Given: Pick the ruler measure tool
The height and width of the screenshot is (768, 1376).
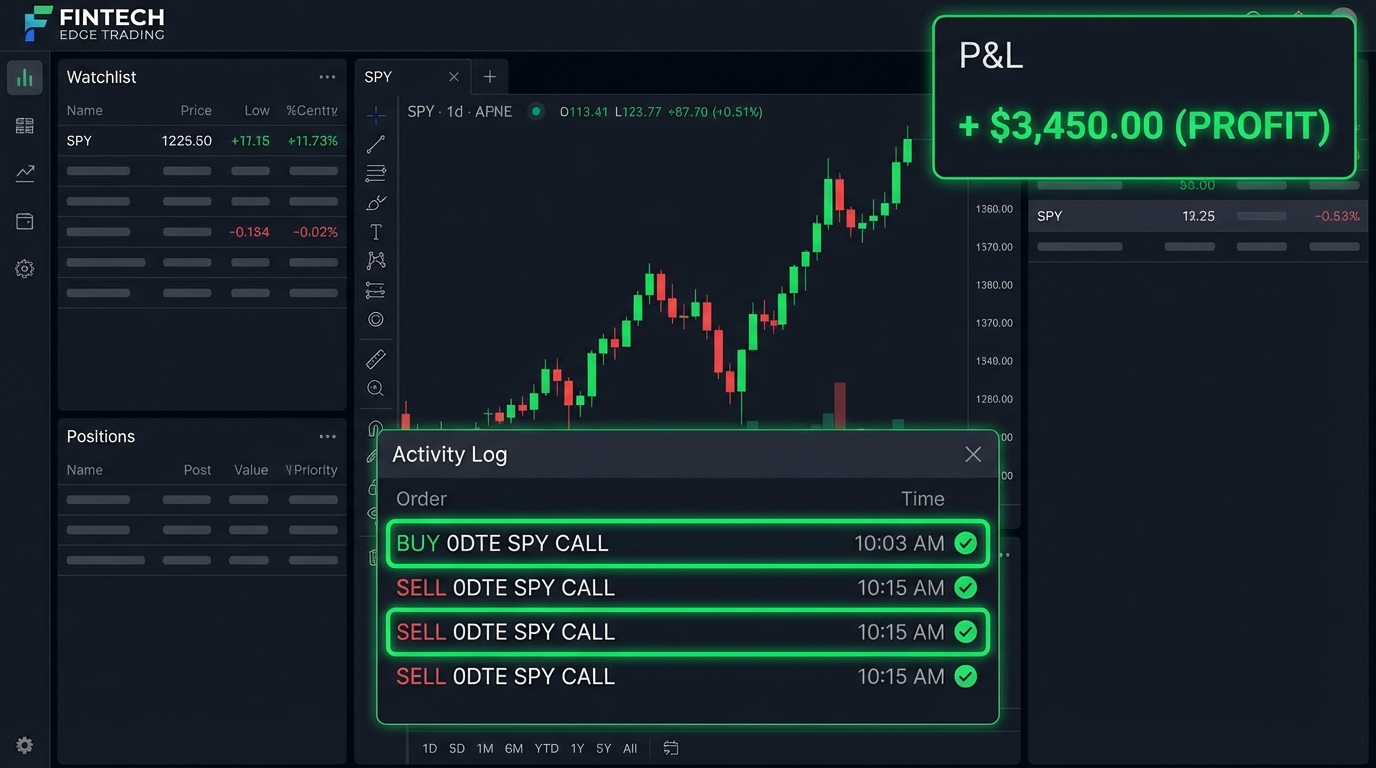Looking at the screenshot, I should (x=376, y=359).
